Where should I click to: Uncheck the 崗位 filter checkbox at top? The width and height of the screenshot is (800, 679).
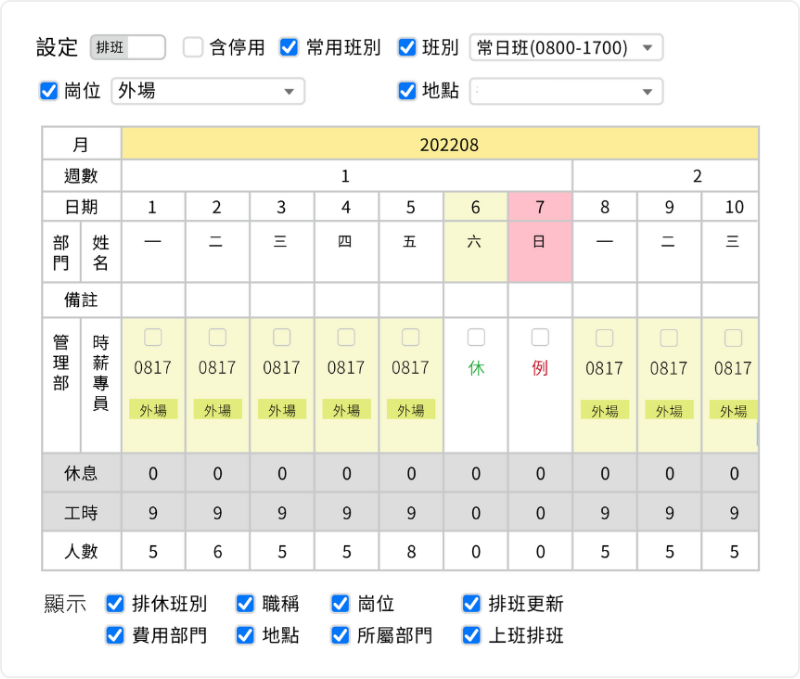tap(48, 91)
